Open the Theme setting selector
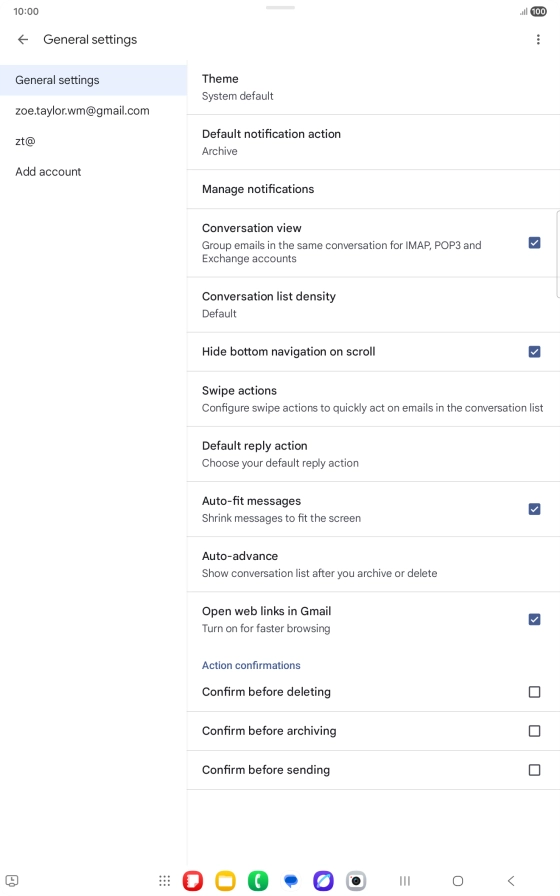The height and width of the screenshot is (896, 560). [x=373, y=87]
